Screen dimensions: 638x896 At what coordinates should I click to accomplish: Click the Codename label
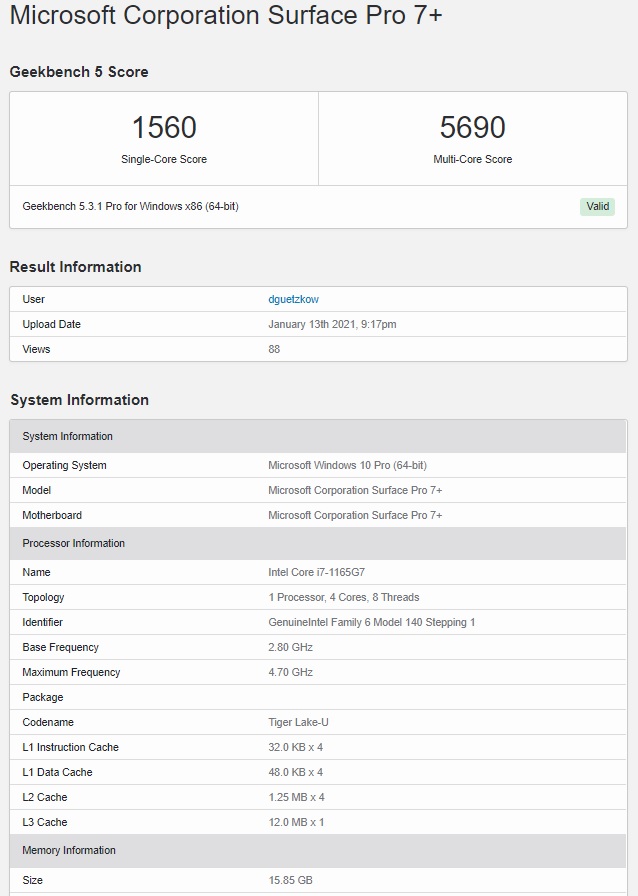coord(48,722)
